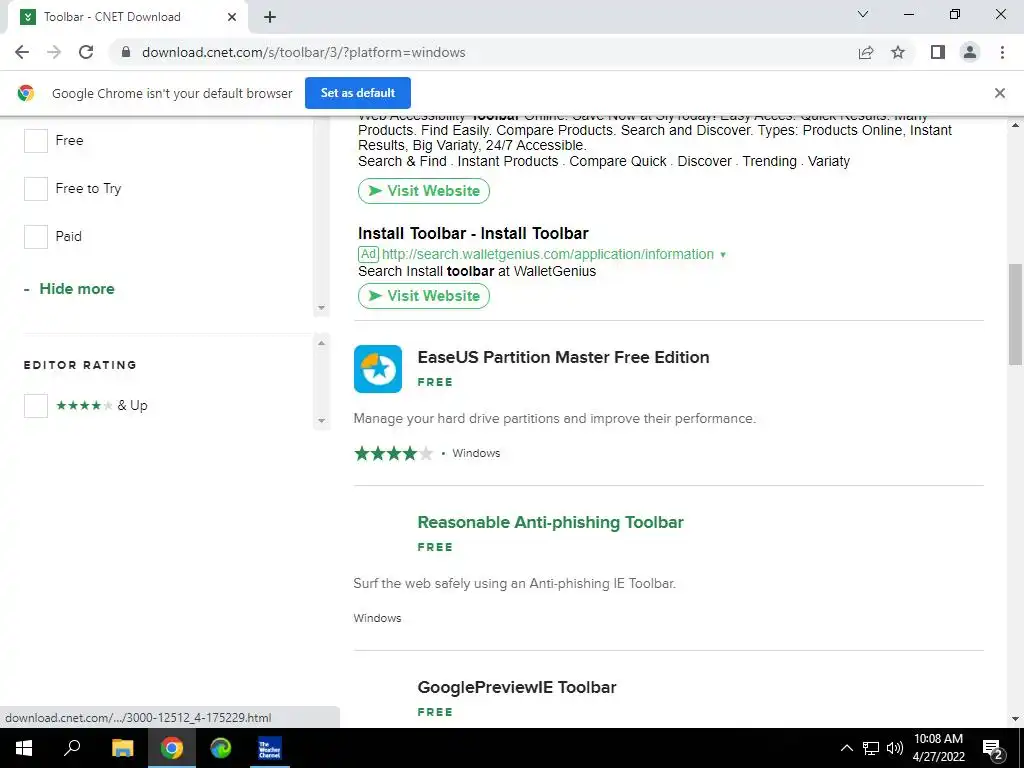This screenshot has width=1024, height=768.
Task: Click the page scrollbar down arrow
Action: pos(1016,719)
